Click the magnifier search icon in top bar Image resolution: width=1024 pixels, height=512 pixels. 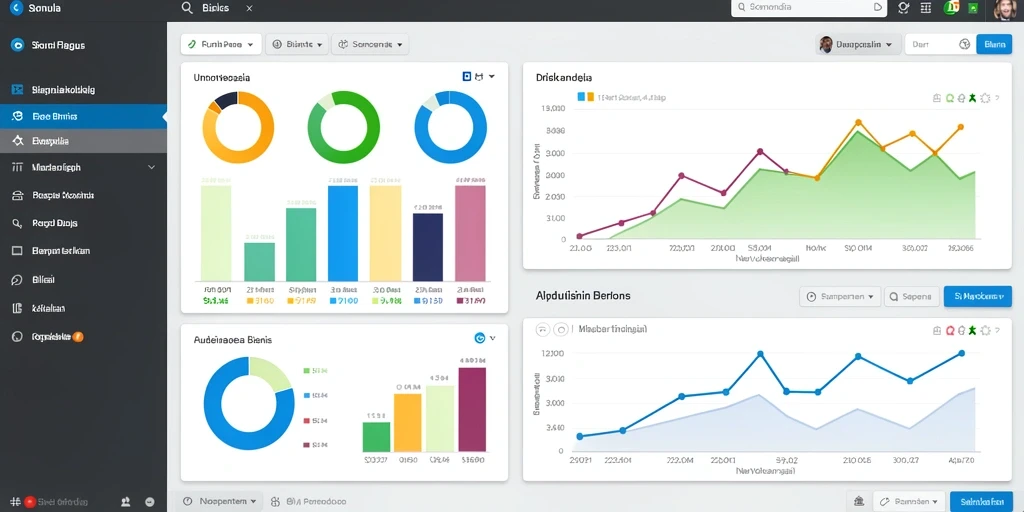click(x=187, y=8)
